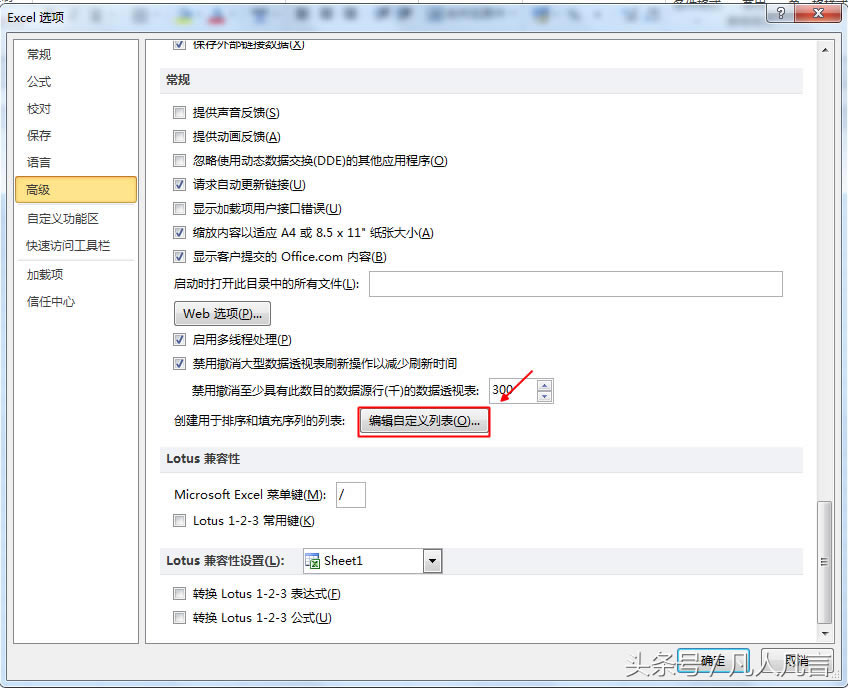
Task: Open the dialog help question mark button
Action: click(x=780, y=14)
